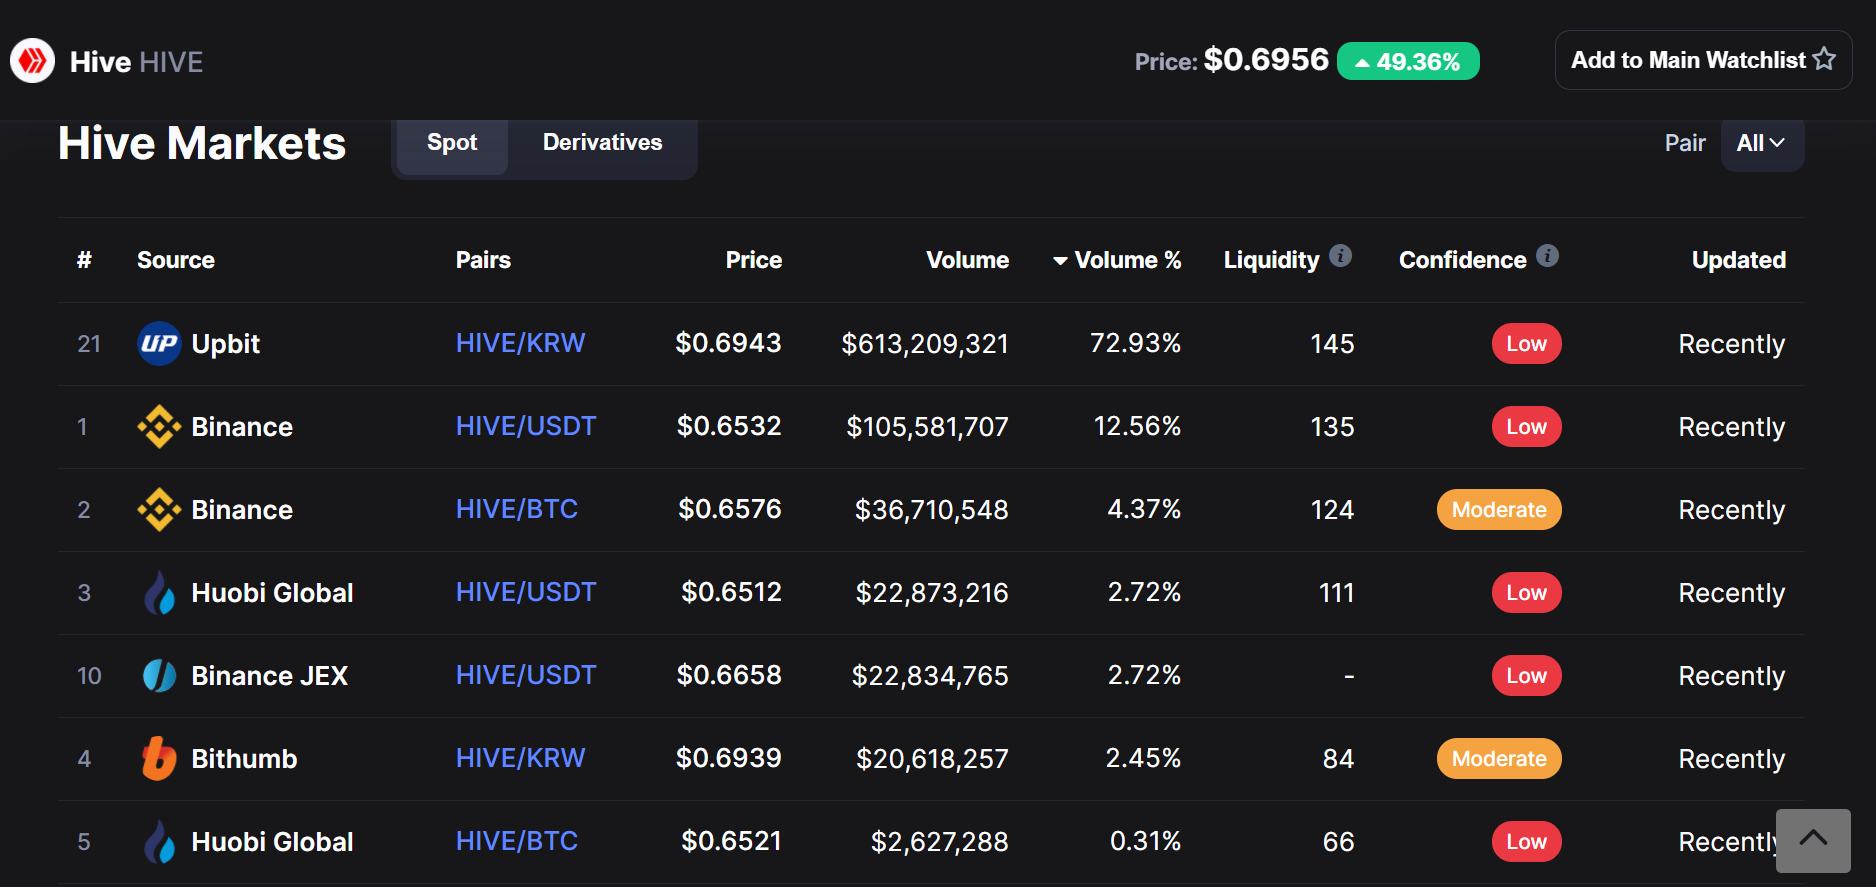Click the Upbit exchange logo
Viewport: 1876px width, 887px height.
159,344
